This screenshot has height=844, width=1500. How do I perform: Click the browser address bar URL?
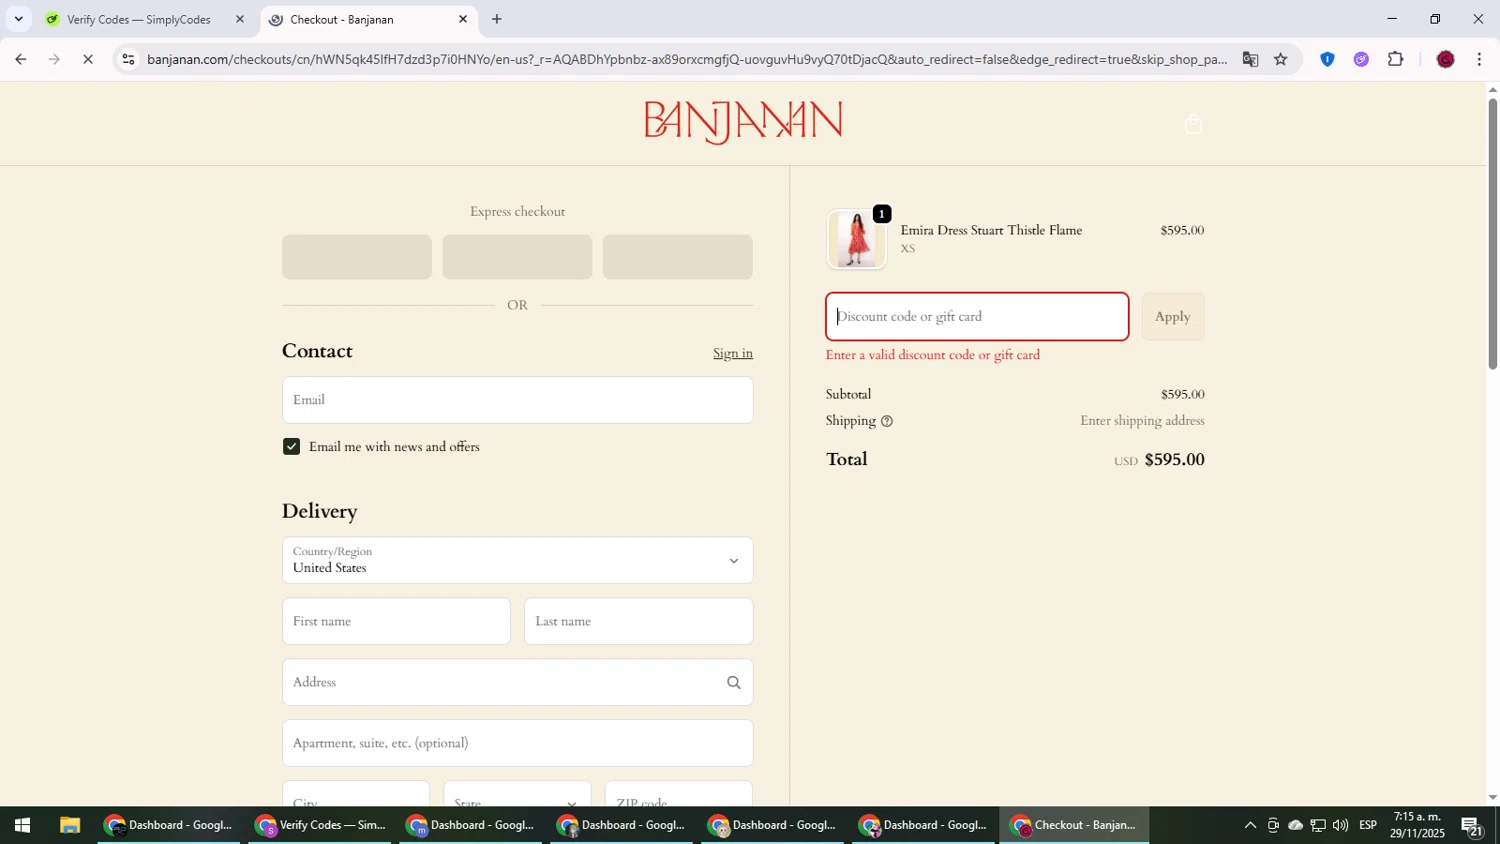coord(686,59)
